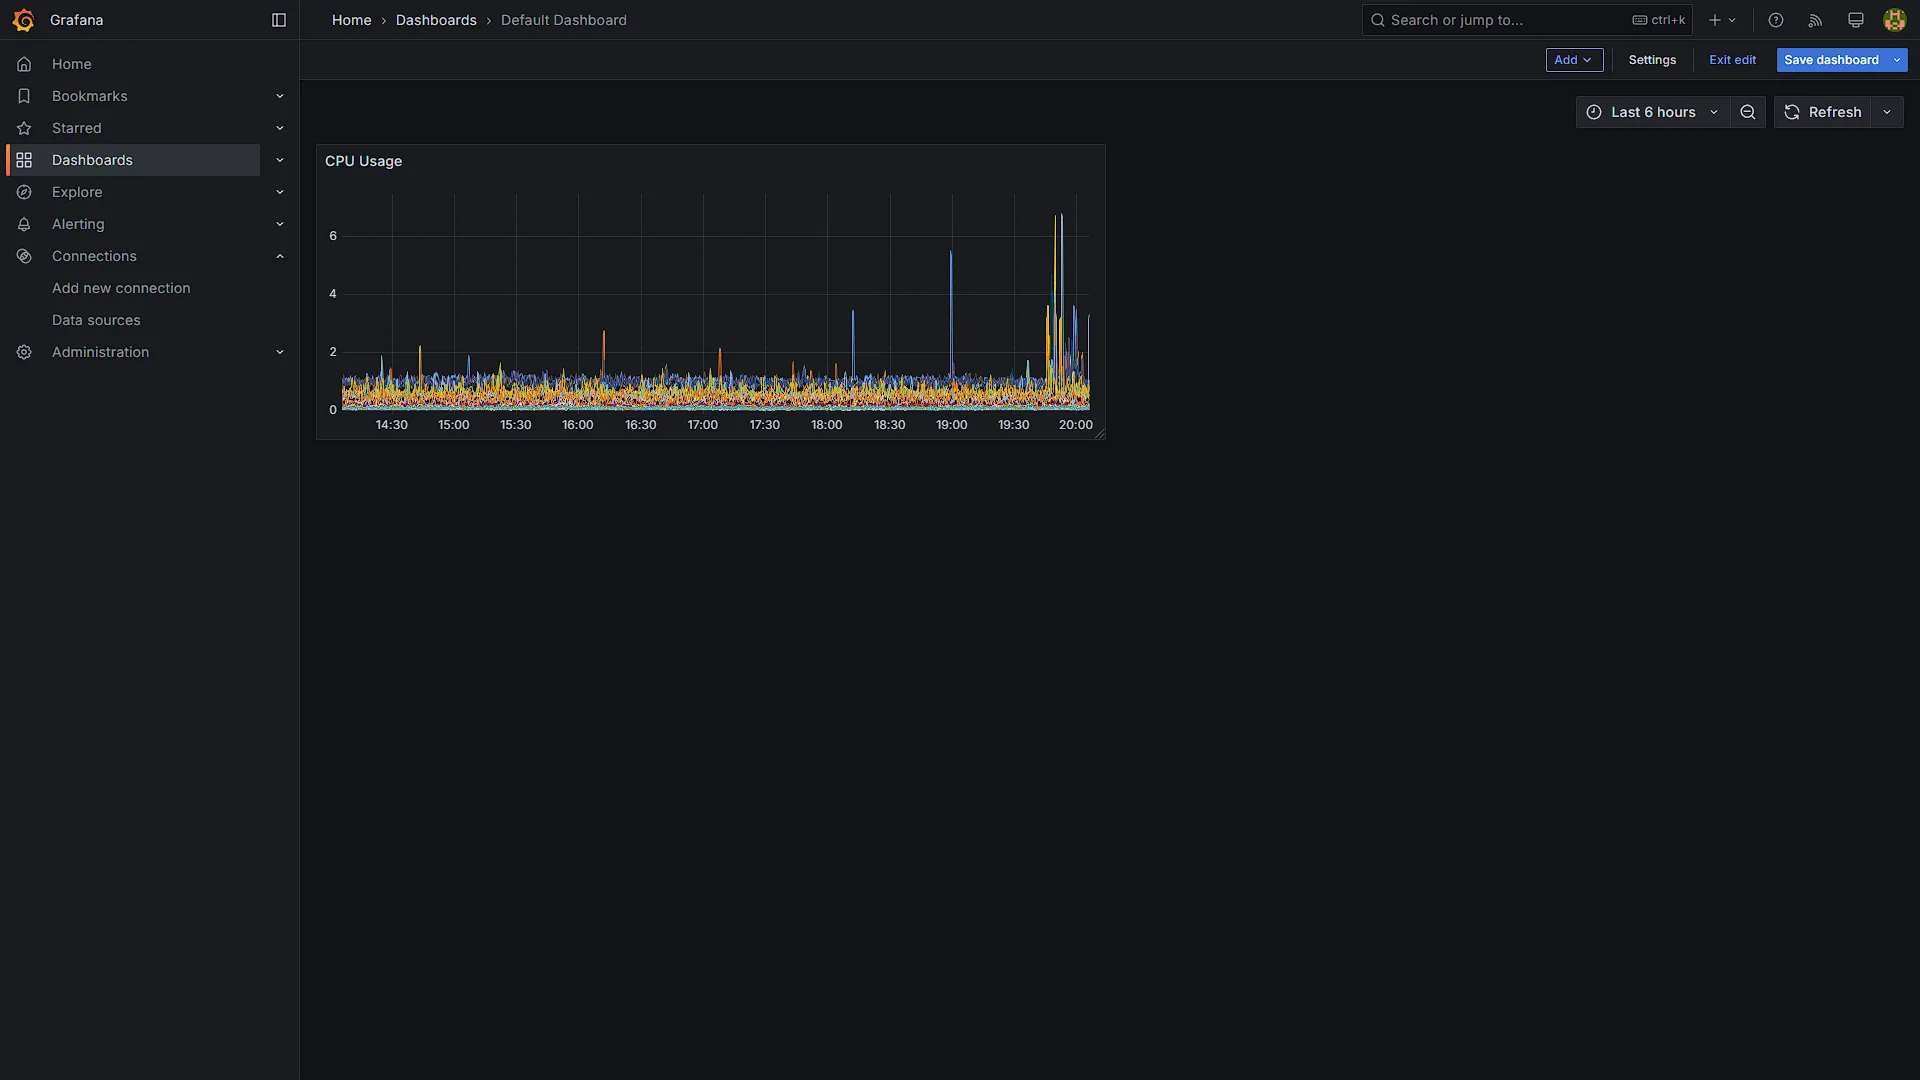The width and height of the screenshot is (1920, 1080).
Task: Toggle the sidebar dock menu icon
Action: tap(279, 20)
